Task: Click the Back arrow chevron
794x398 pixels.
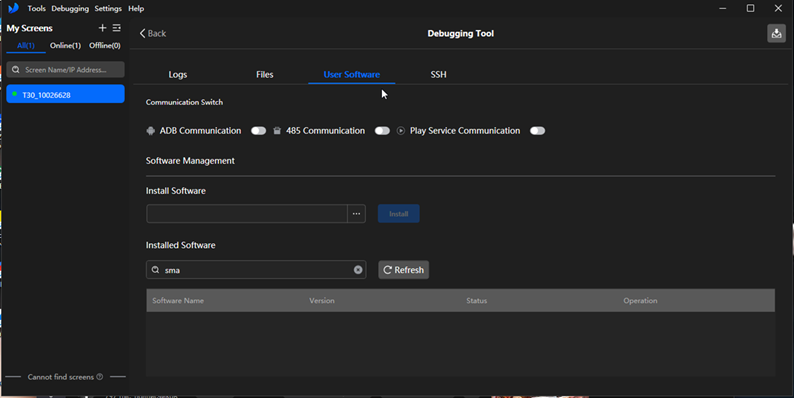Action: click(142, 33)
